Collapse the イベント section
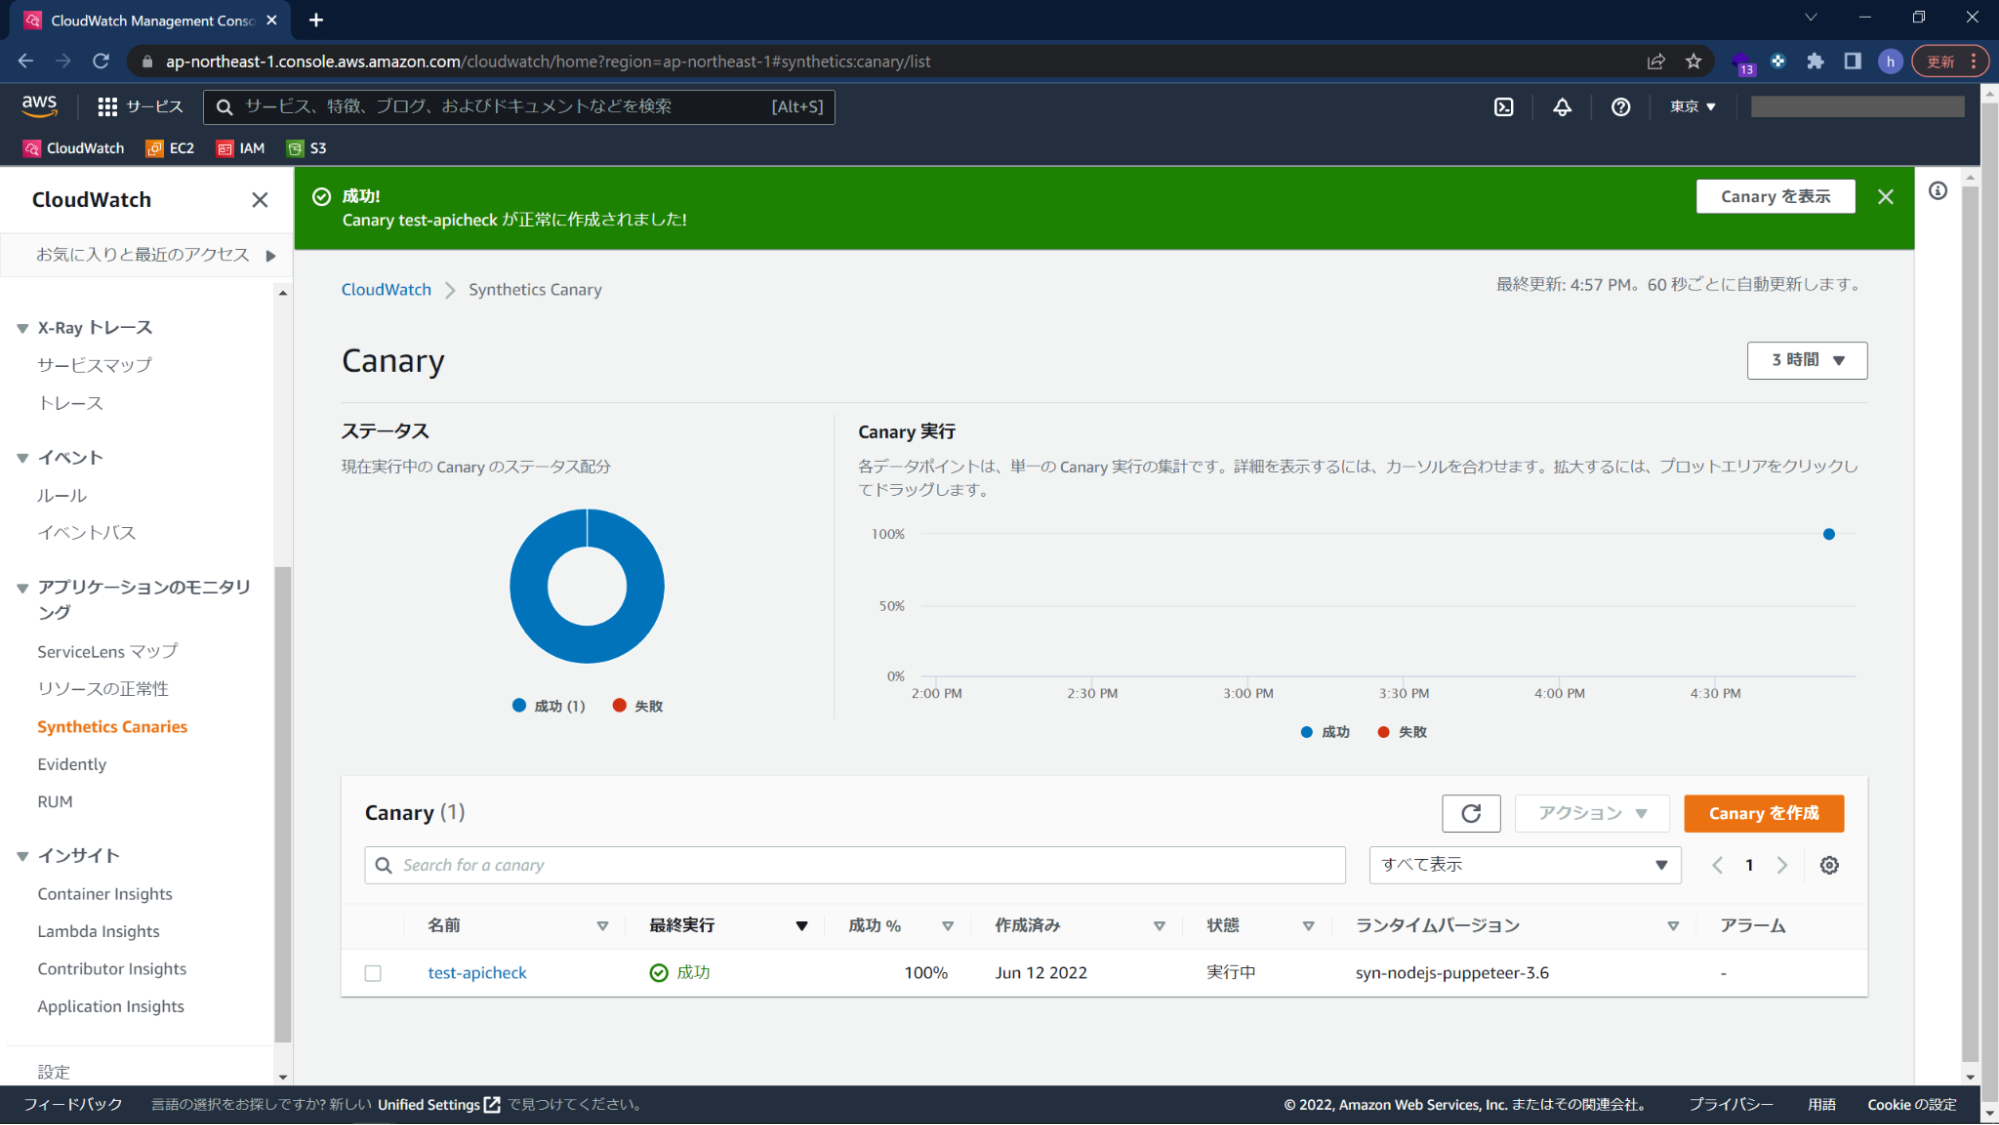Image resolution: width=1999 pixels, height=1125 pixels. tap(22, 459)
